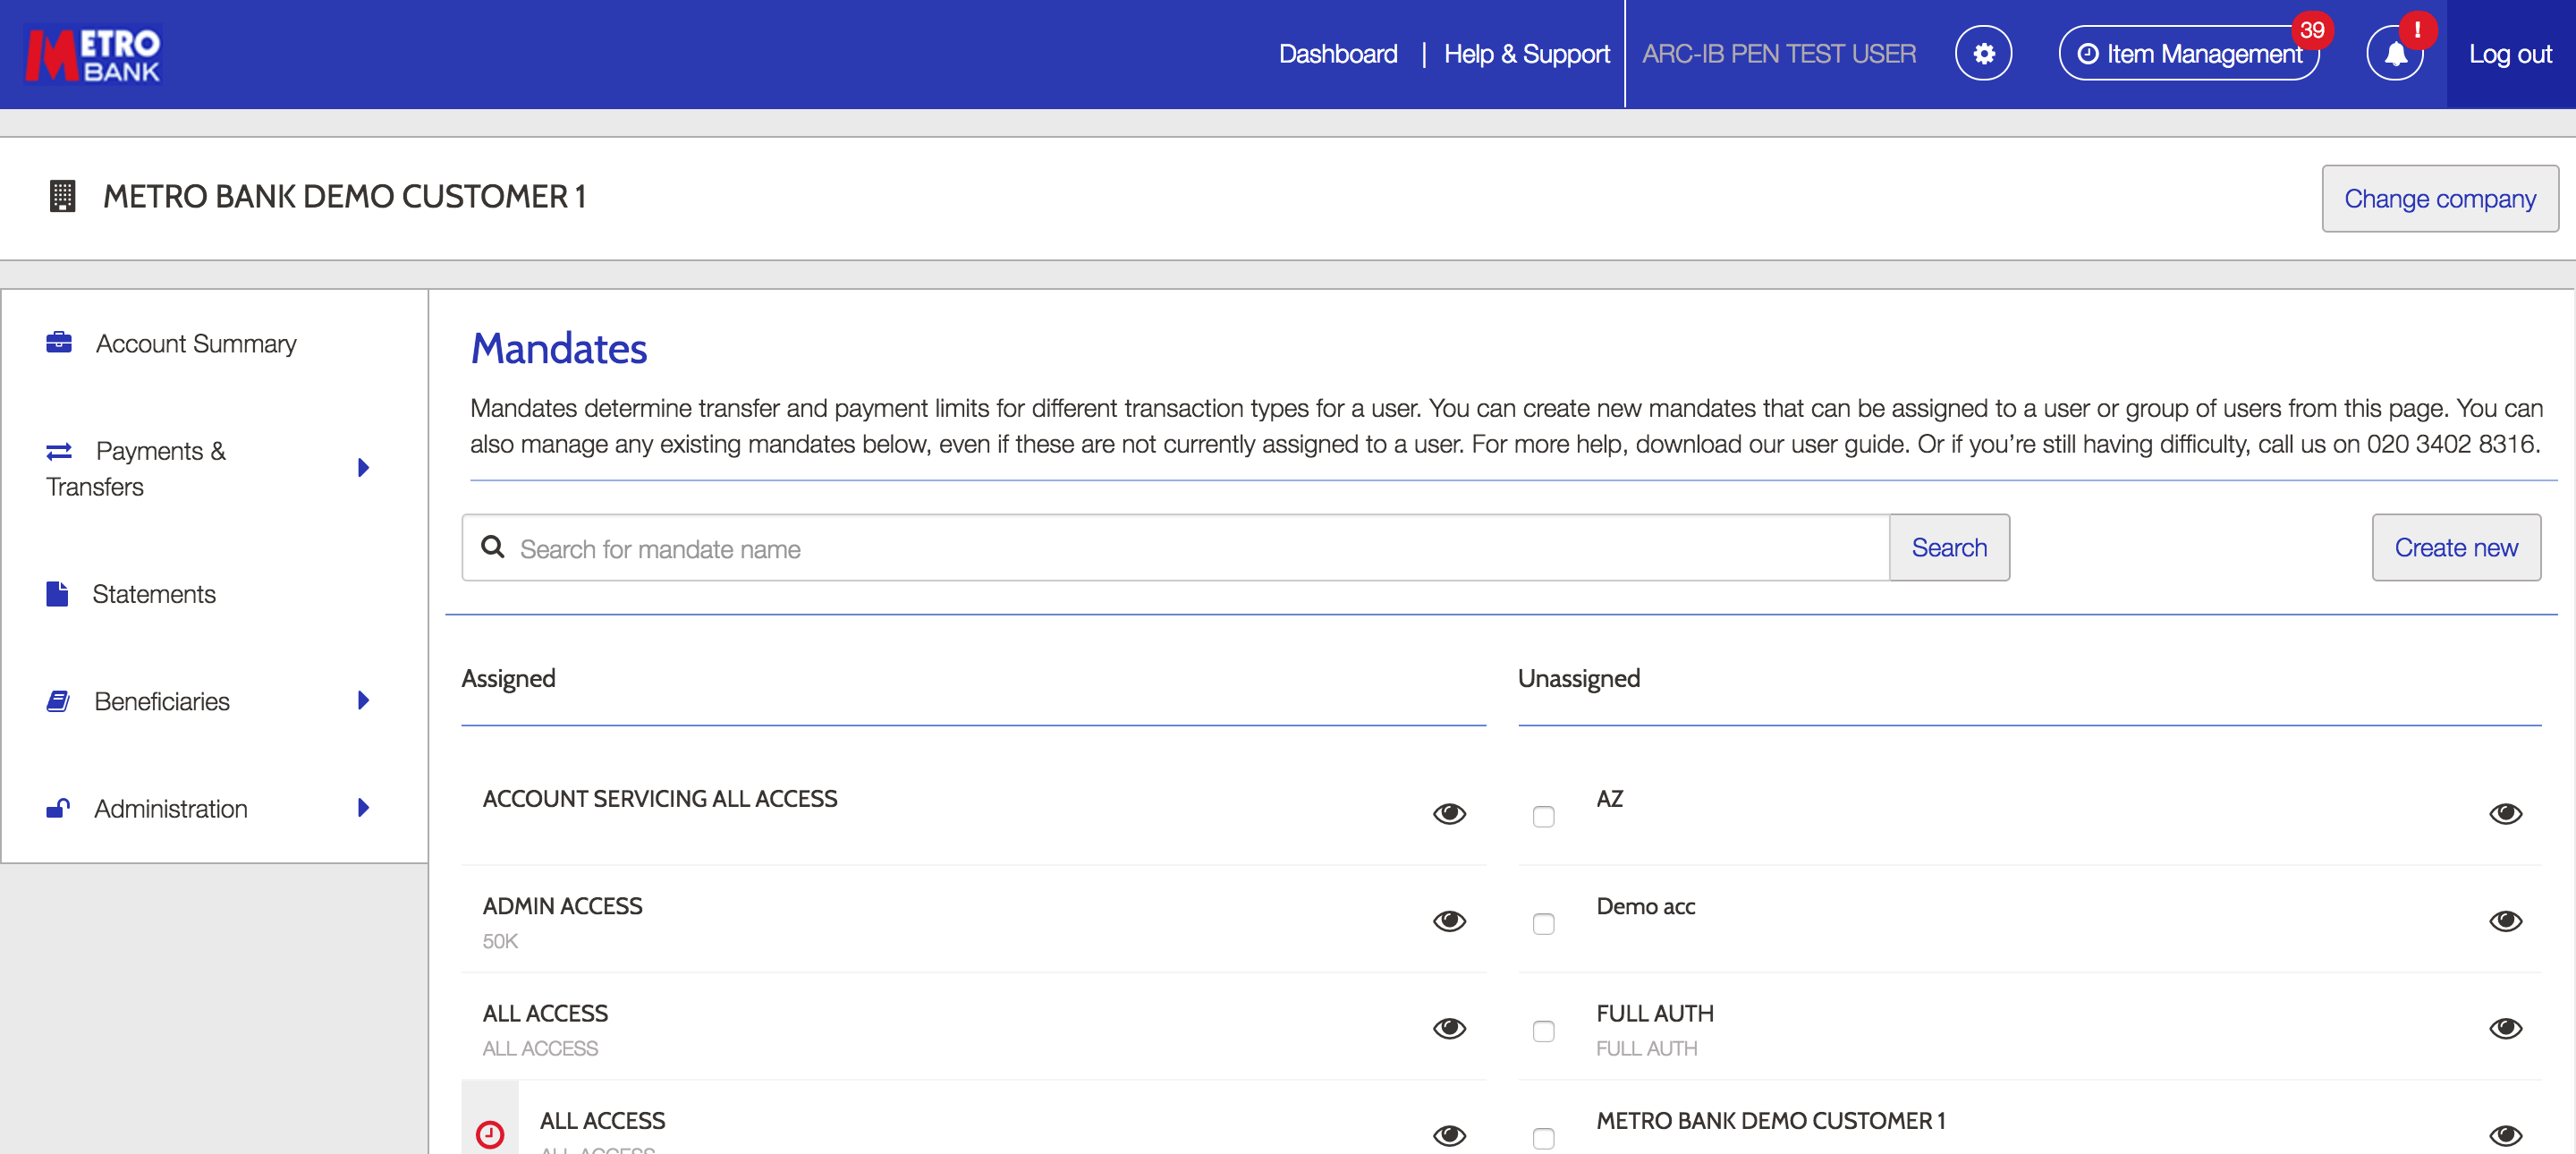The height and width of the screenshot is (1154, 2576).
Task: Select ADMIN ACCESS mandate name
Action: (562, 906)
